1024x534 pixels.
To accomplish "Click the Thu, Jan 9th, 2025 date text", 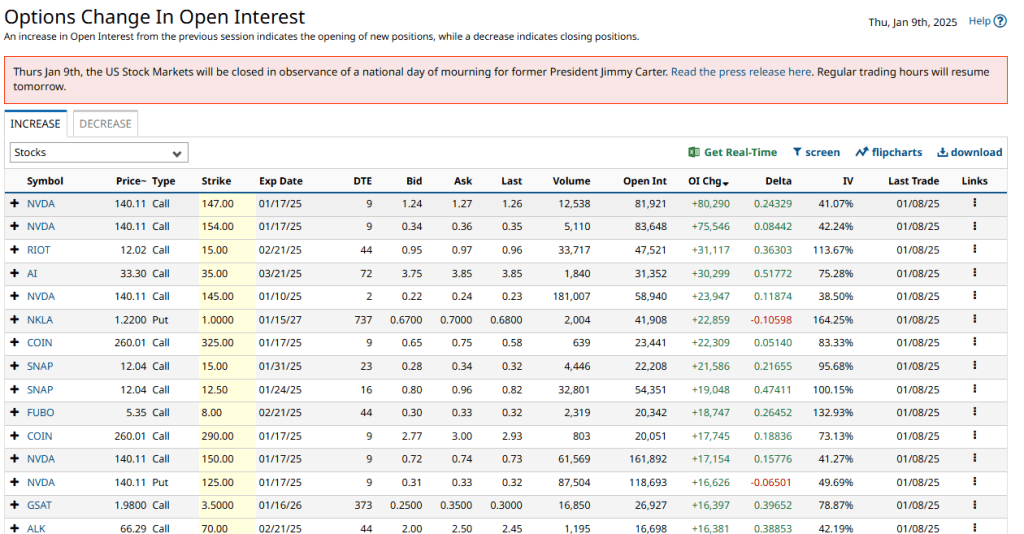I will pos(912,22).
